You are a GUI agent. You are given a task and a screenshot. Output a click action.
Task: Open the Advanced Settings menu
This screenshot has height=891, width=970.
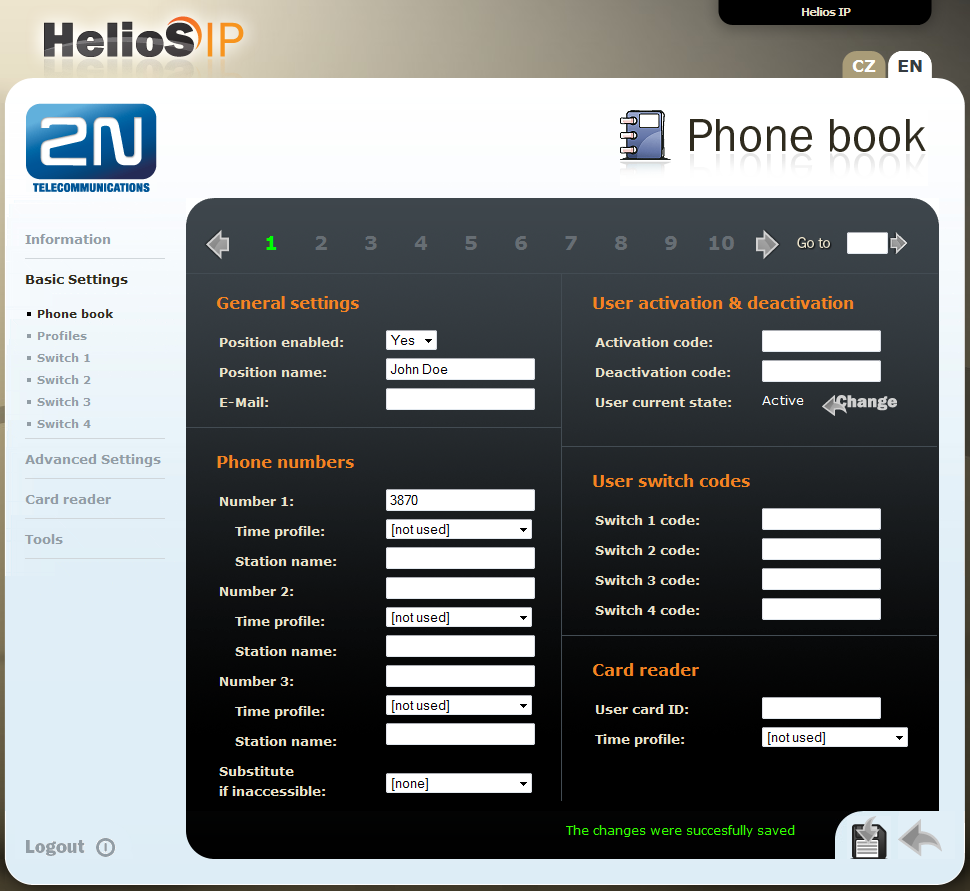coord(93,459)
